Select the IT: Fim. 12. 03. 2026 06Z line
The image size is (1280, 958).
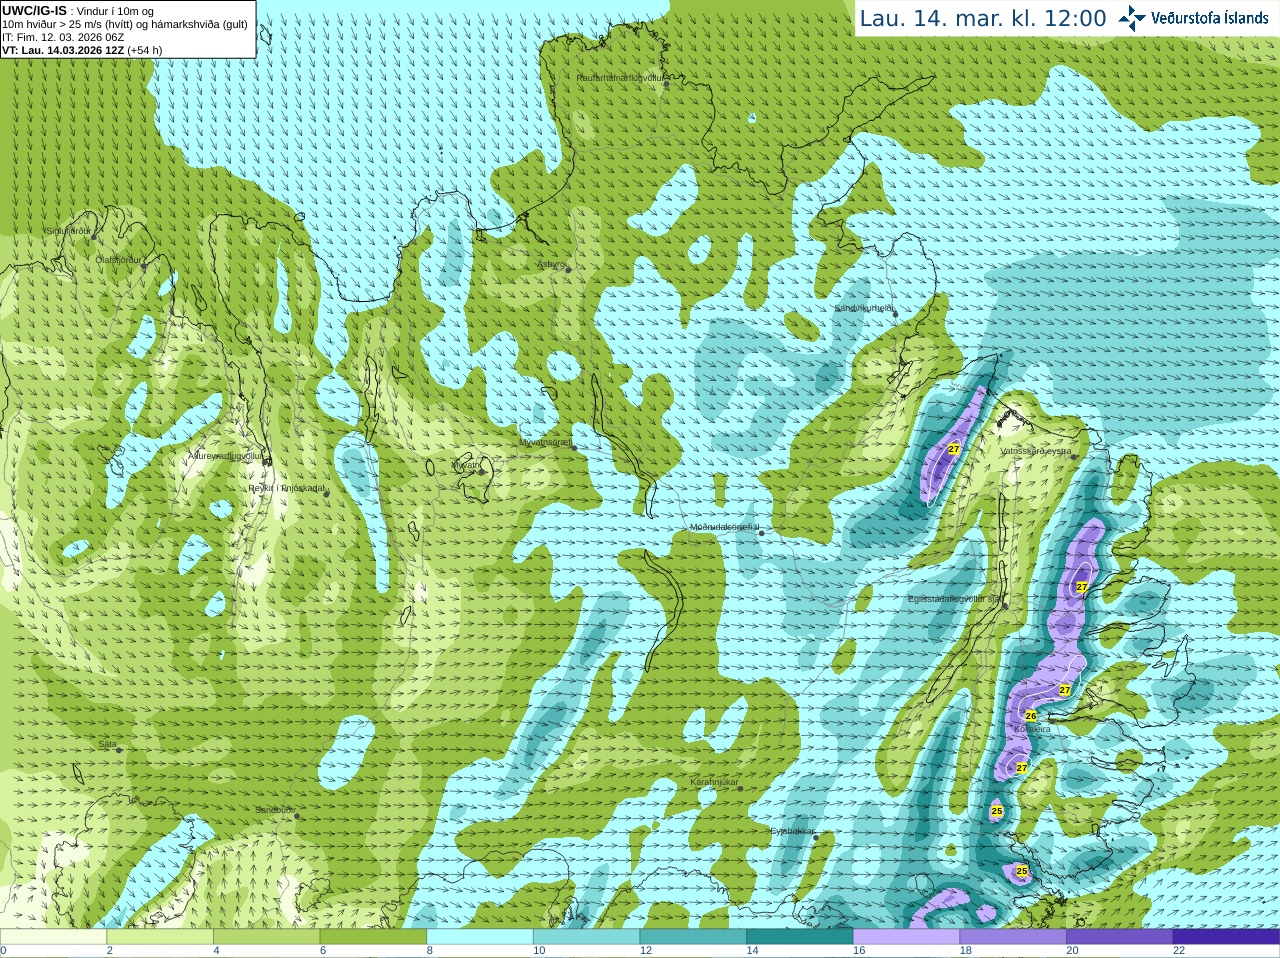click(x=63, y=37)
